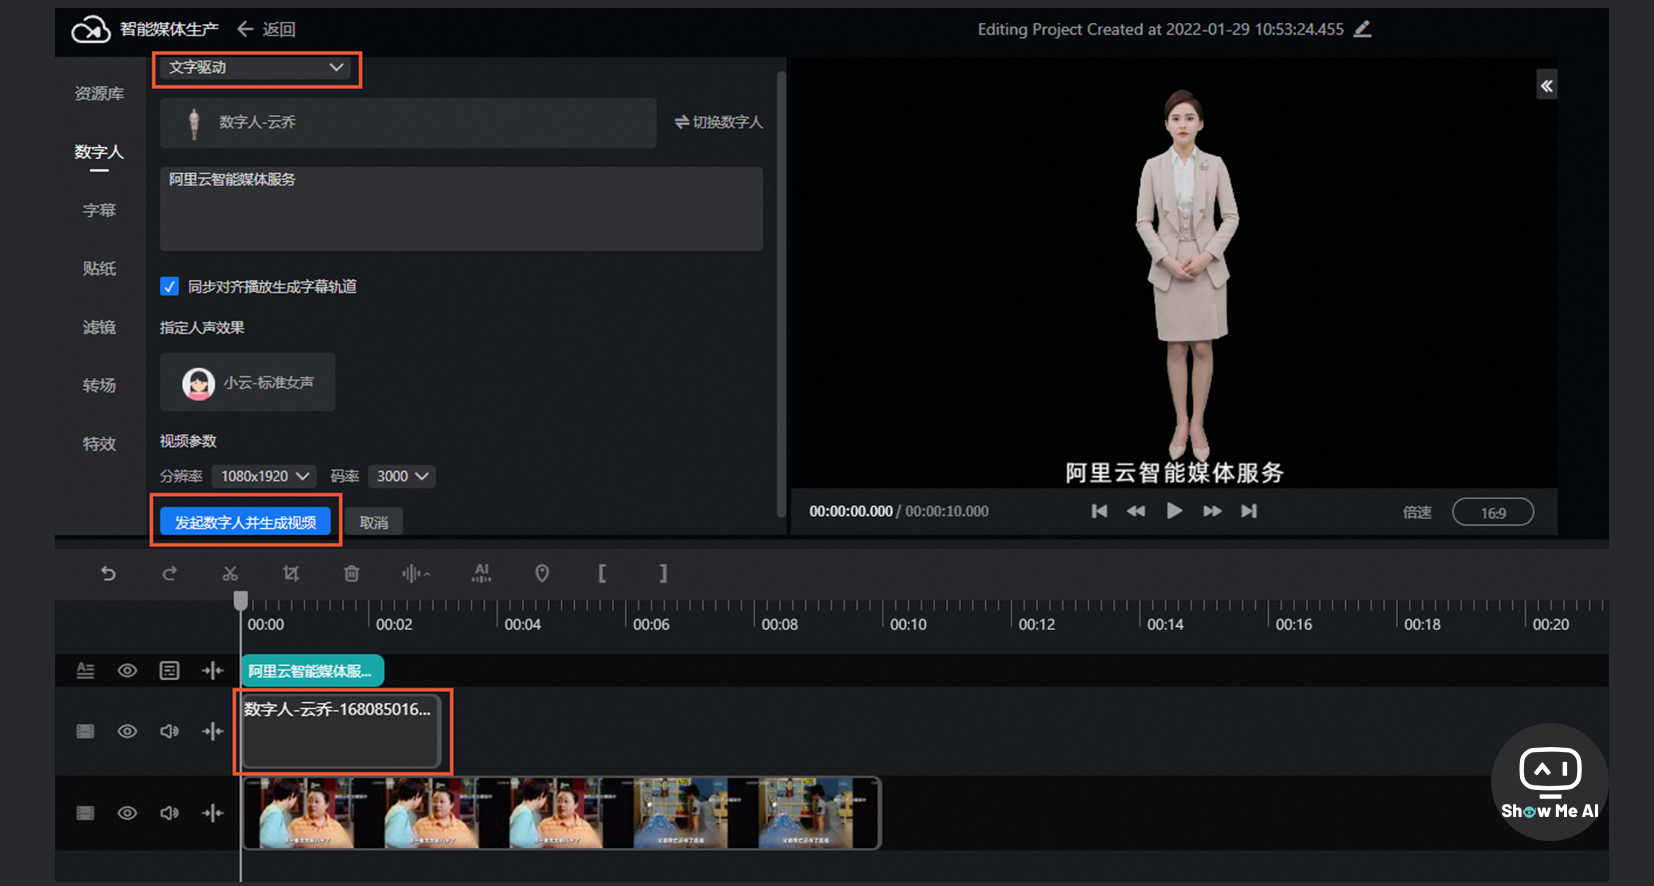Screen dimensions: 1654x886
Task: Jump to the end of the preview
Action: pos(1249,511)
